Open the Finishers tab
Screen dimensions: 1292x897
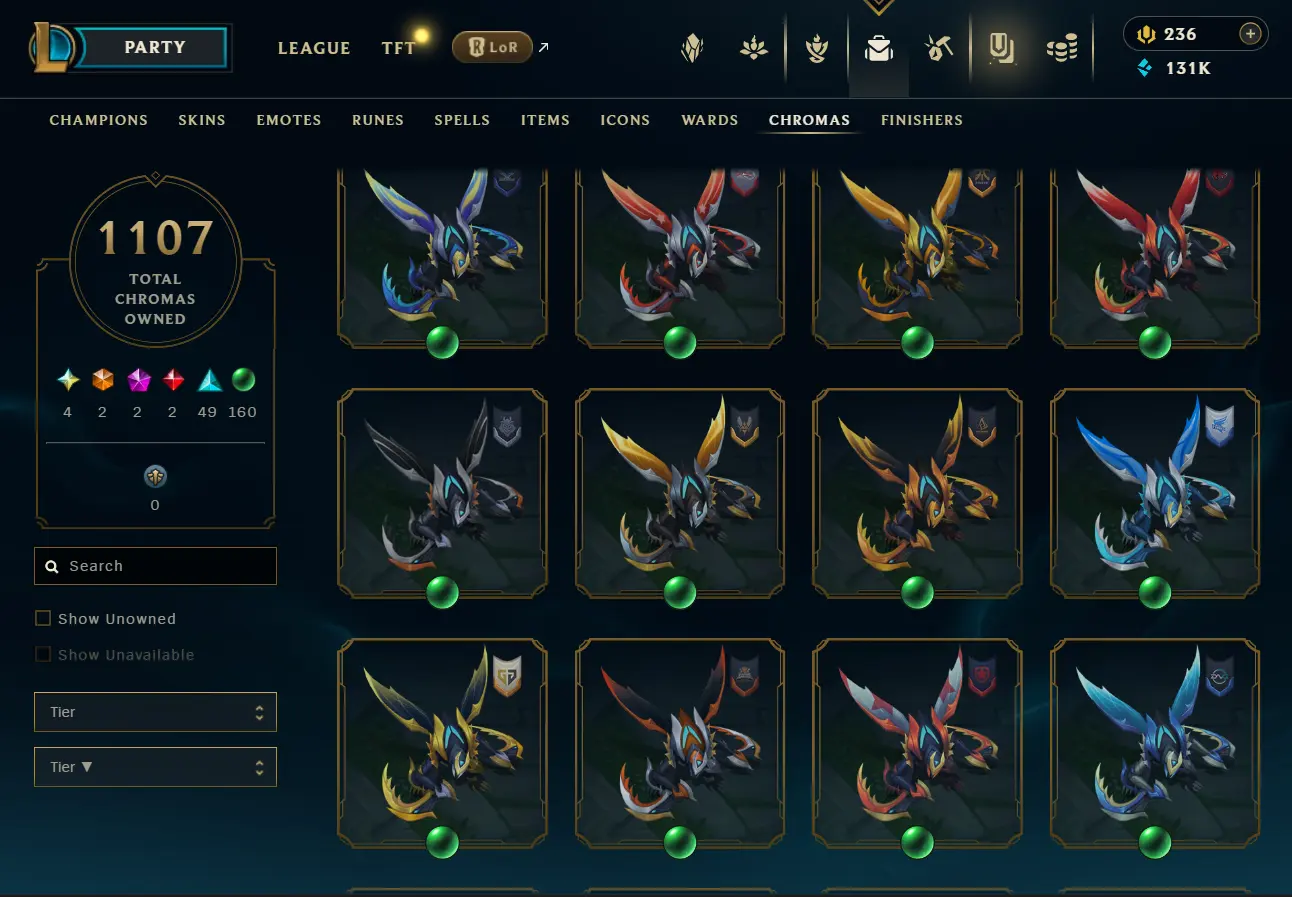click(x=922, y=120)
